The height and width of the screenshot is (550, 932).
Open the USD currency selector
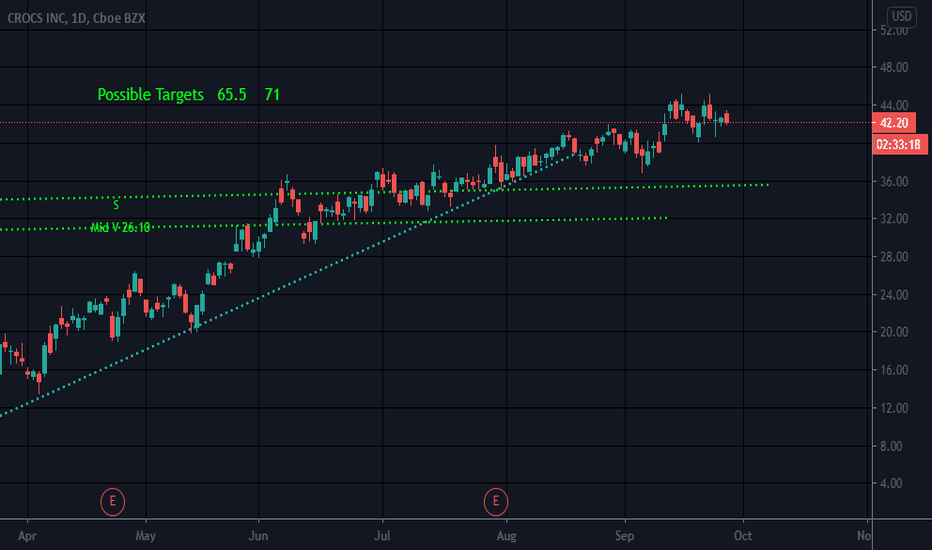[x=902, y=16]
